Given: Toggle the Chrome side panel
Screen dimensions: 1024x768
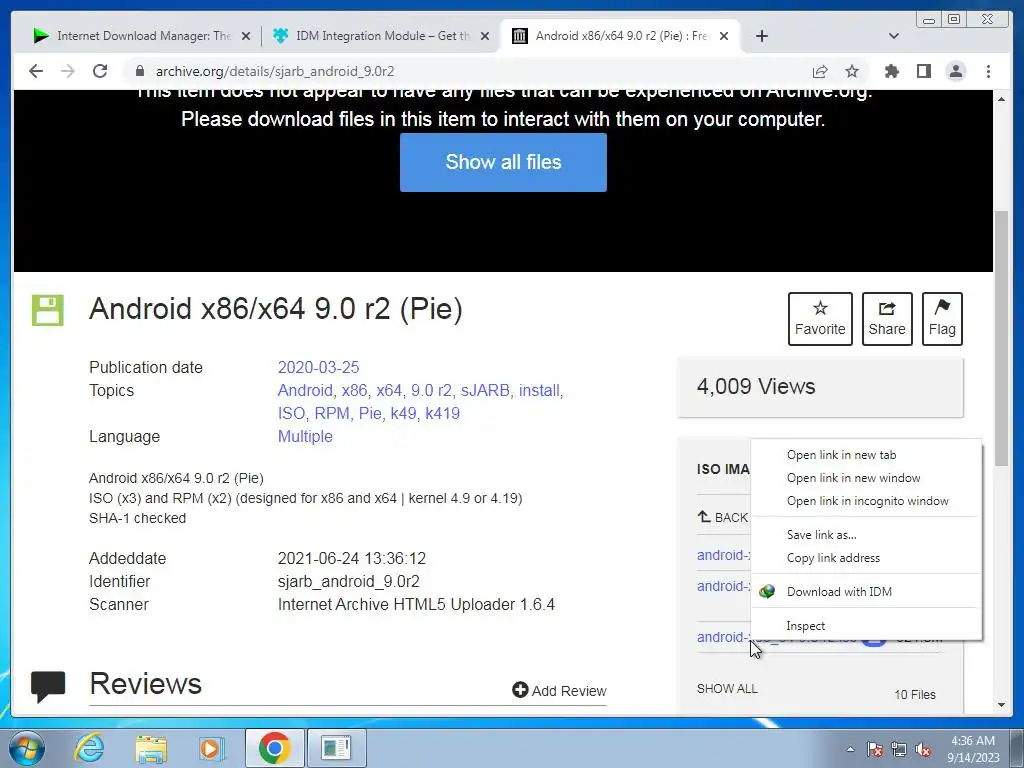Looking at the screenshot, I should 923,71.
